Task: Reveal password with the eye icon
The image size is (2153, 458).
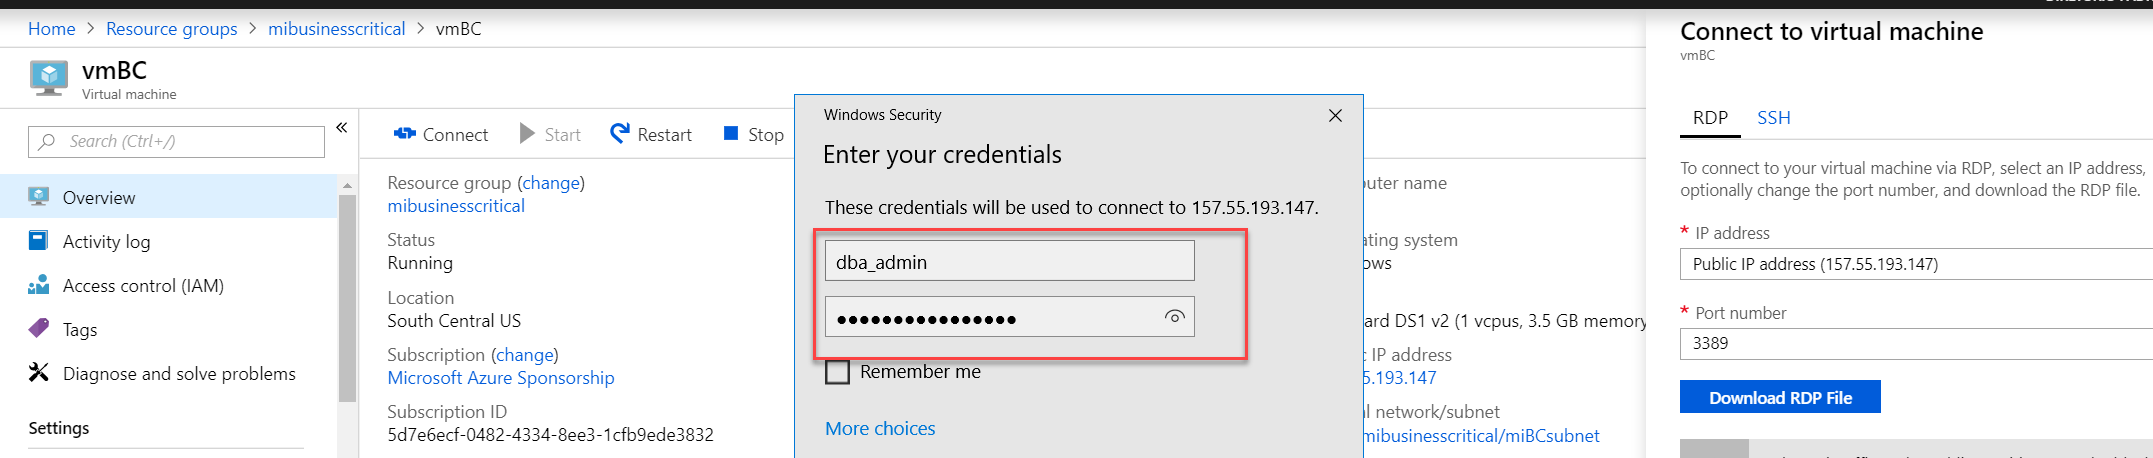Action: click(x=1174, y=317)
